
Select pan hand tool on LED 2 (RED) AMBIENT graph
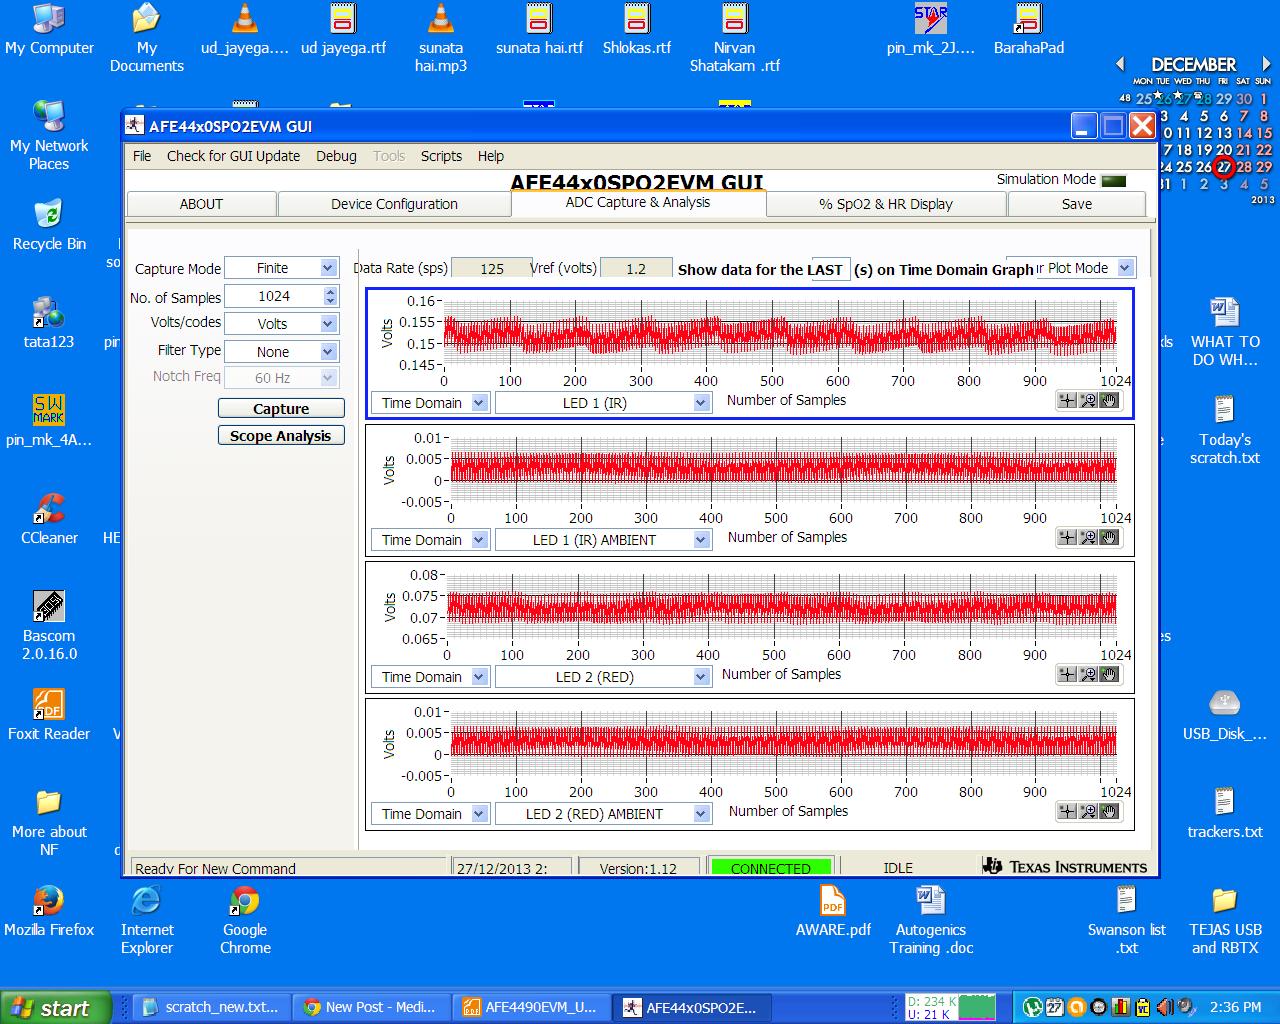click(x=1109, y=811)
